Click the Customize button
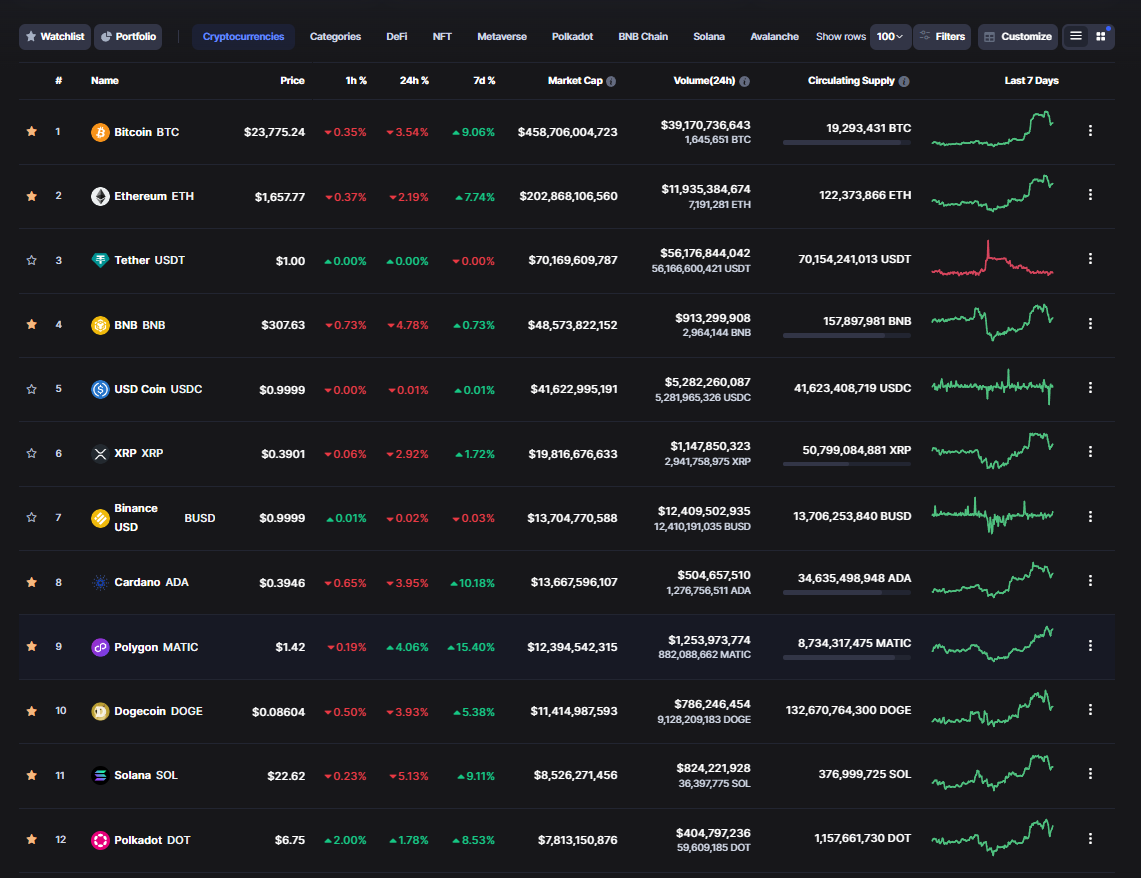 click(1017, 36)
